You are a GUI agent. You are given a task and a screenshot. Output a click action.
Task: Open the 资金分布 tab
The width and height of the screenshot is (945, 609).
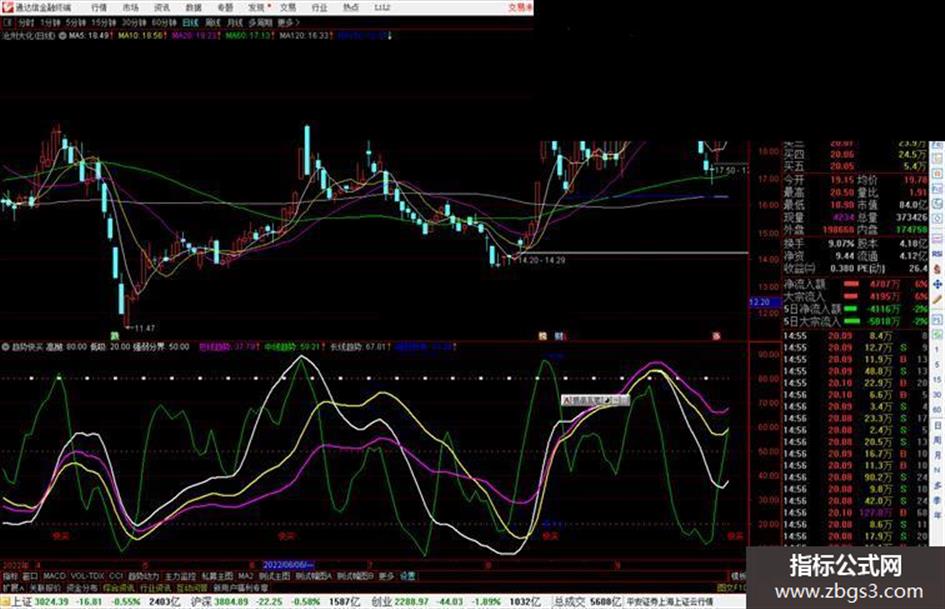[82, 587]
